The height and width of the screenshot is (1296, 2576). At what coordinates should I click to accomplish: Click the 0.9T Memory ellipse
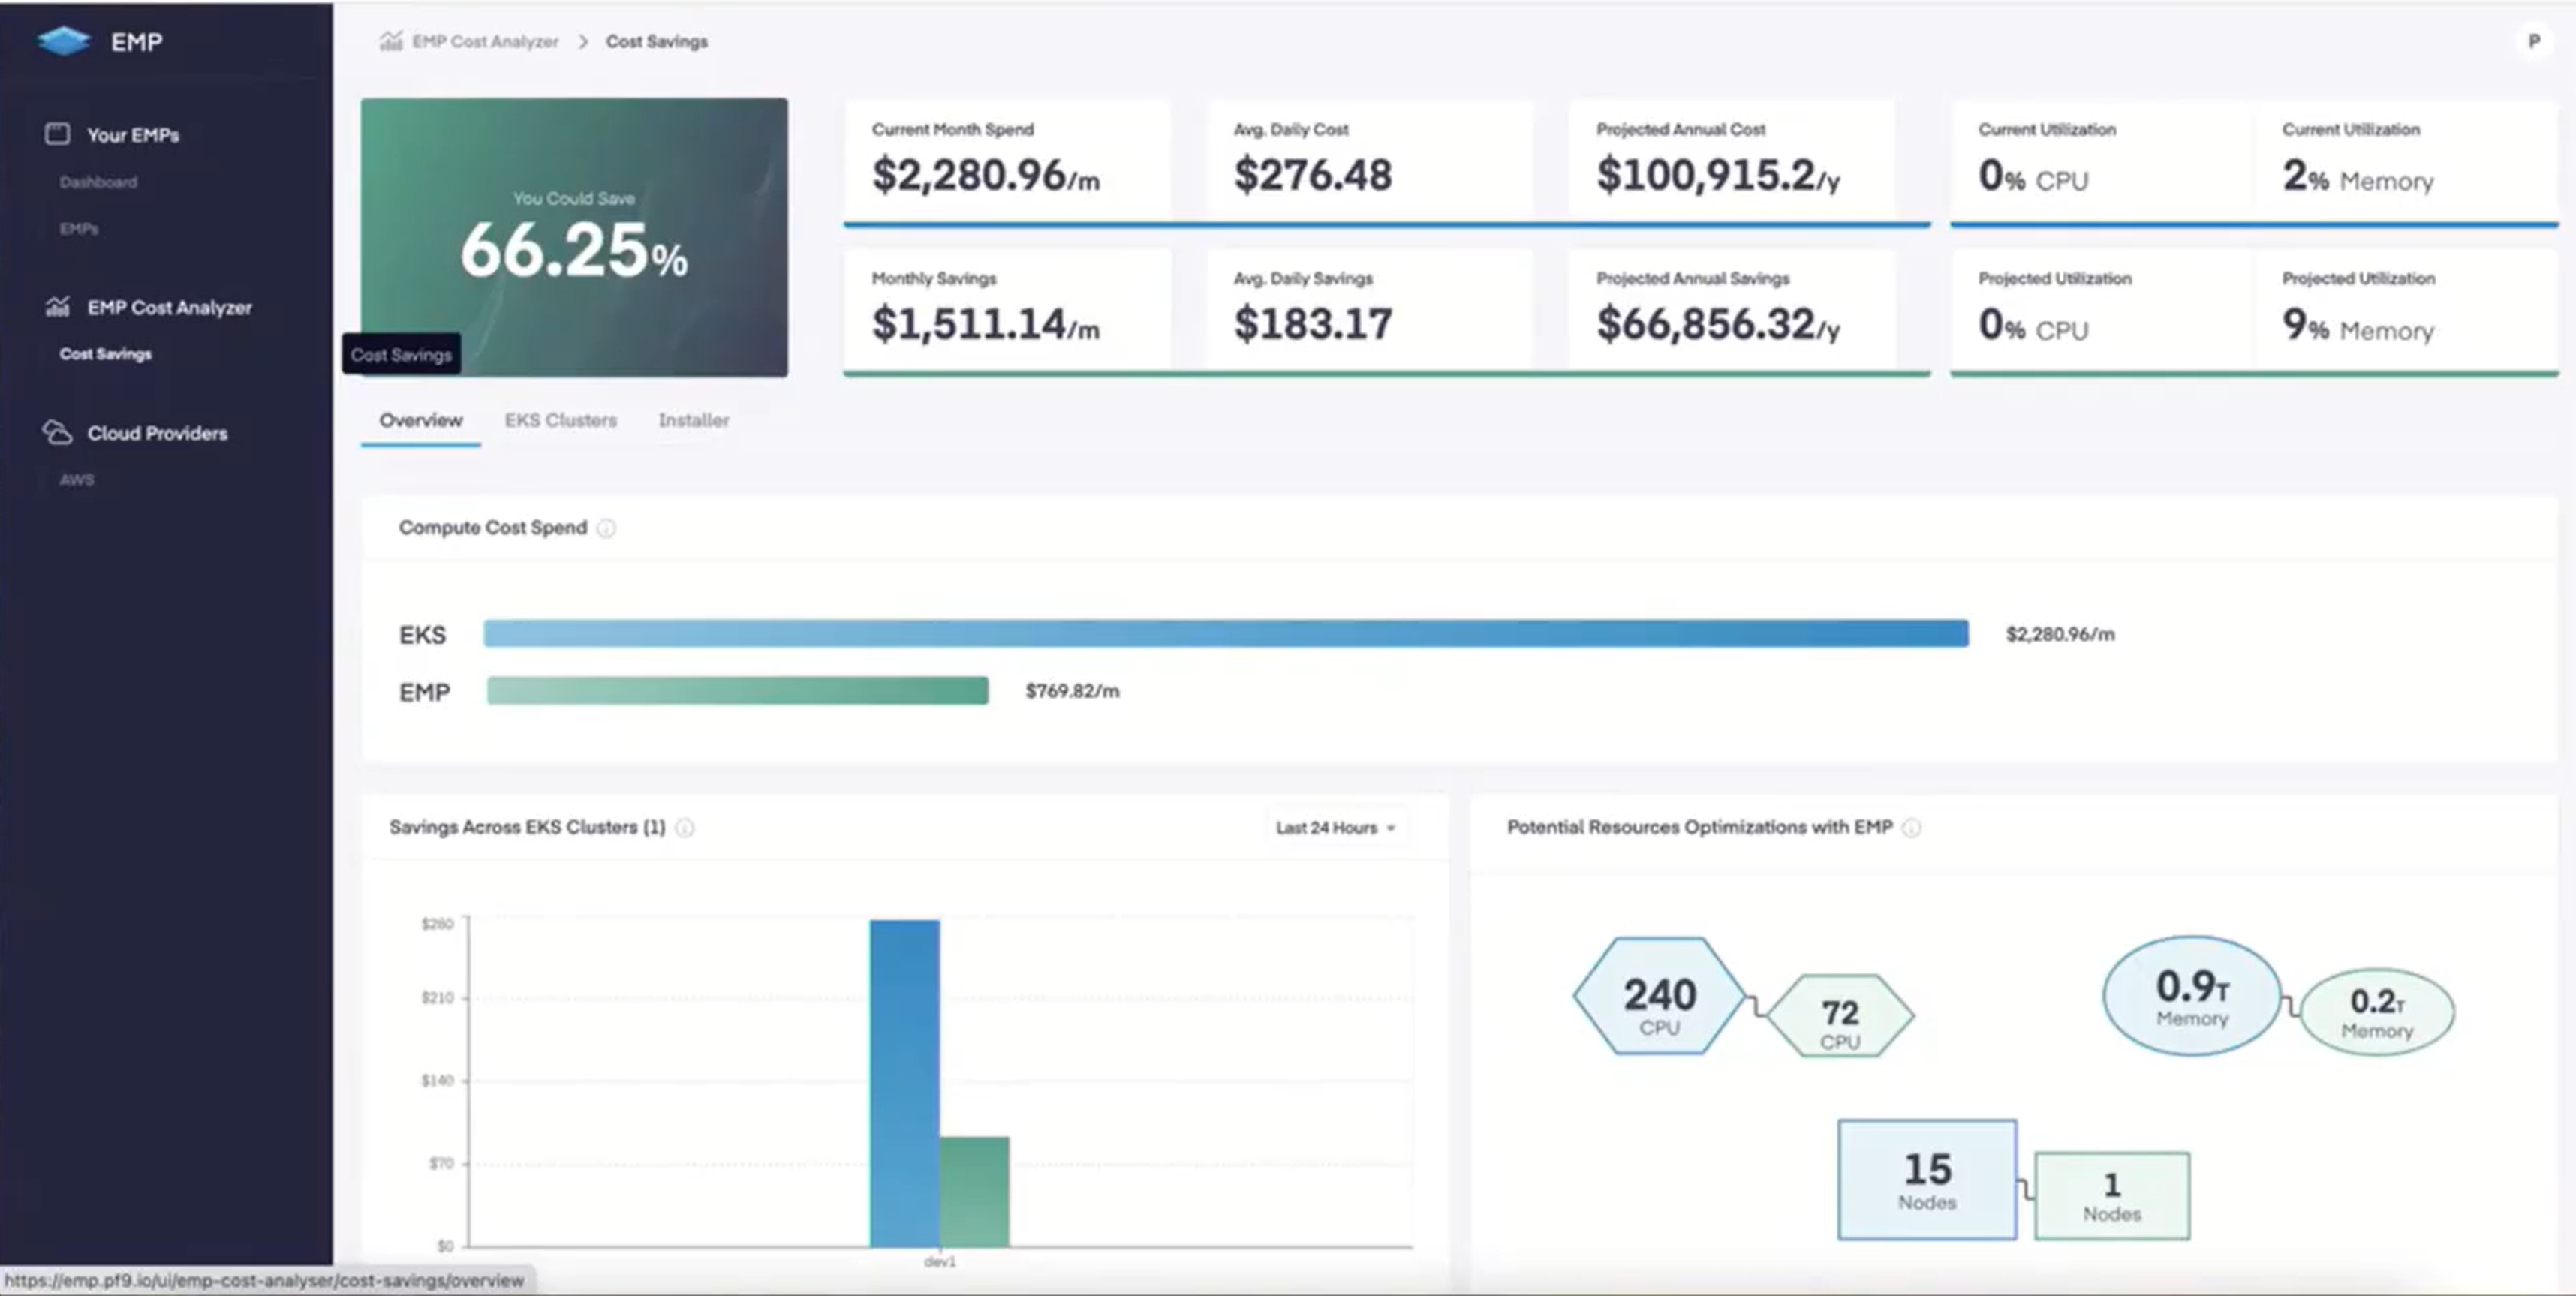[2192, 996]
